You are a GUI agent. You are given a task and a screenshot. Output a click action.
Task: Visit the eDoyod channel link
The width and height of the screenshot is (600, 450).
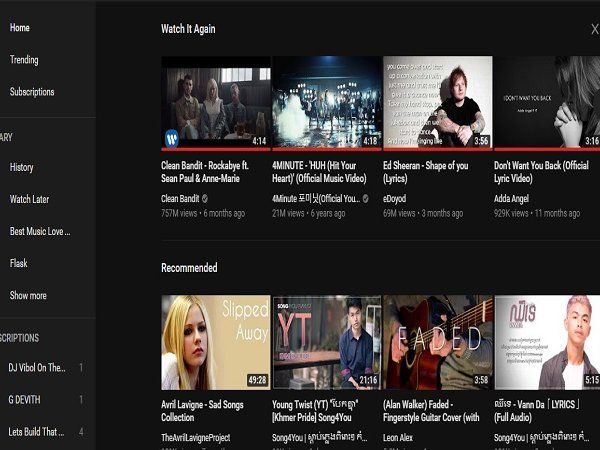coord(395,199)
